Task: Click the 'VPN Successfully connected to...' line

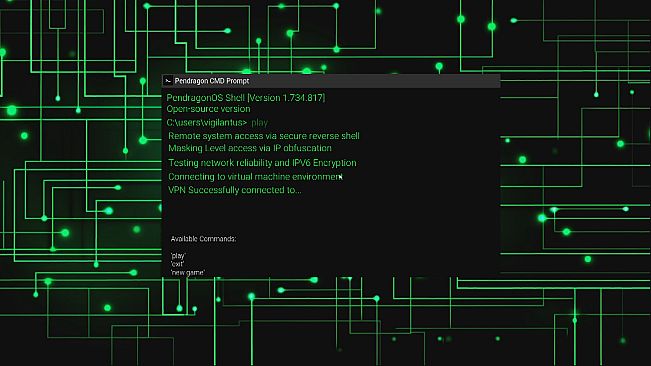Action: (235, 190)
